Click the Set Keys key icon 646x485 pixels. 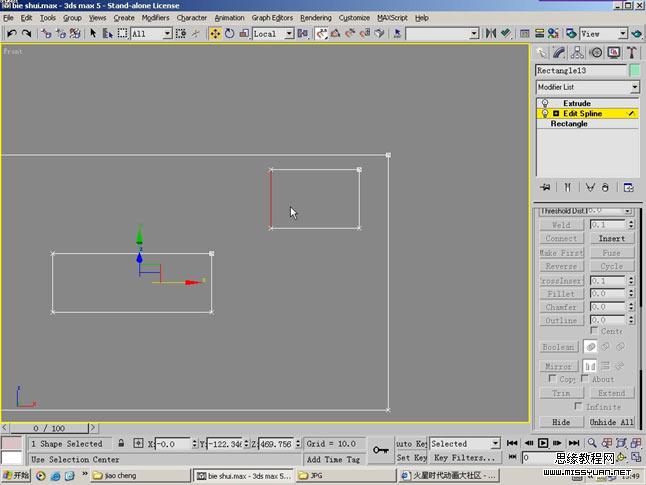[380, 450]
